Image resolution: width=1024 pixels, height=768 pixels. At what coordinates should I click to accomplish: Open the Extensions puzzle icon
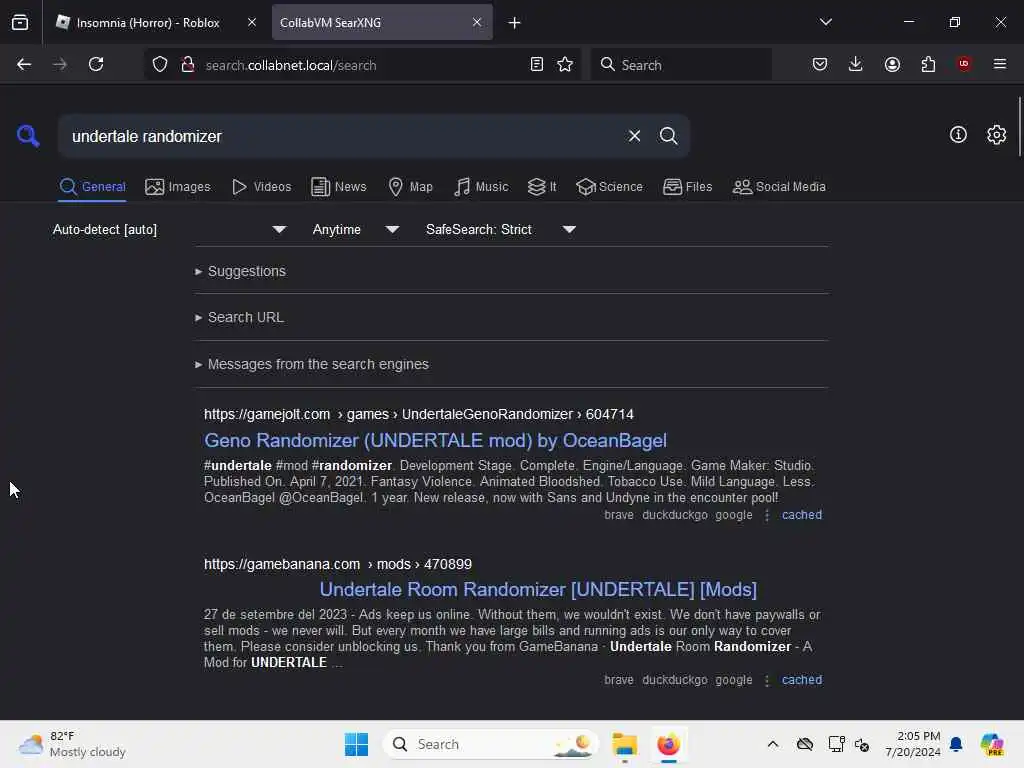928,64
